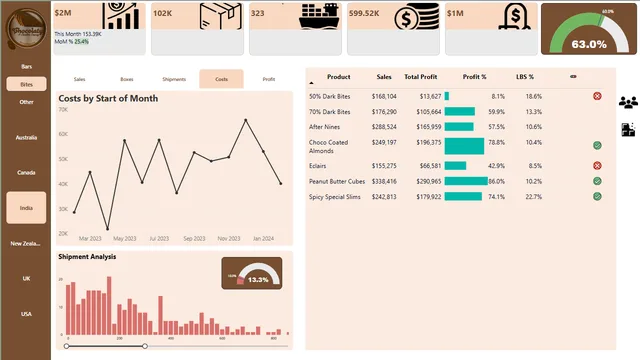Switch to the Profit tab

coord(269,79)
